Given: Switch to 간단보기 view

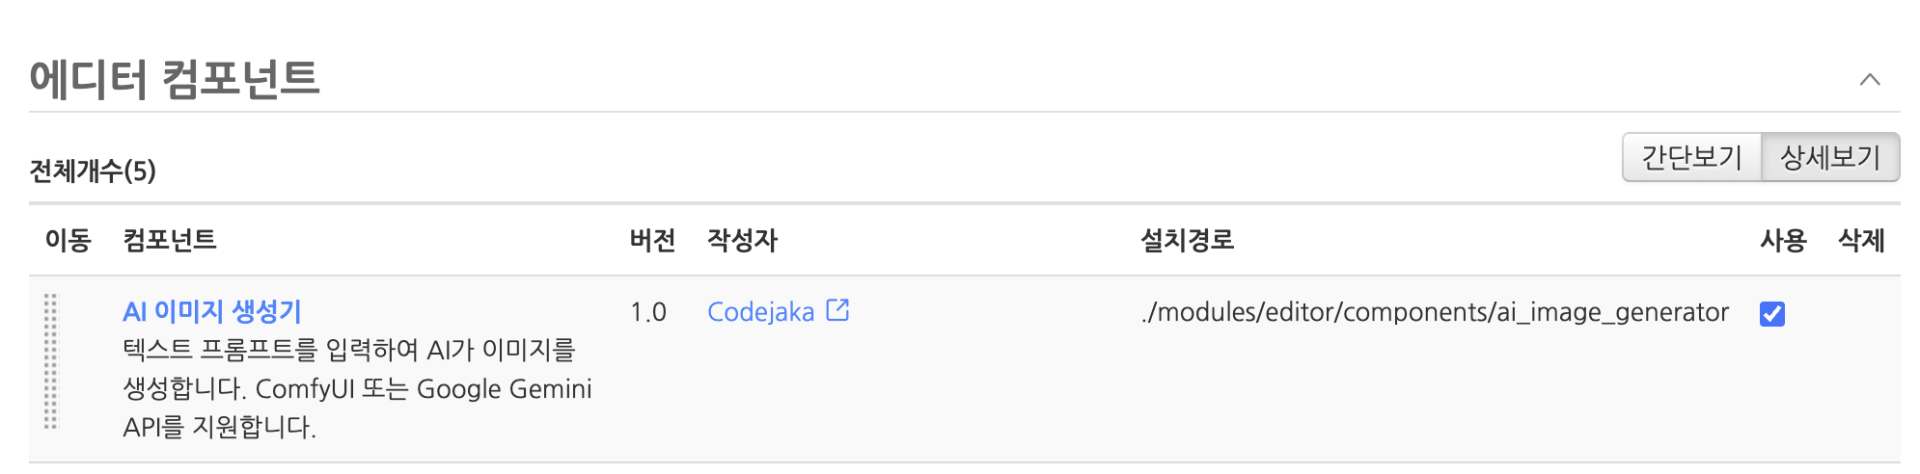Looking at the screenshot, I should (x=1691, y=158).
